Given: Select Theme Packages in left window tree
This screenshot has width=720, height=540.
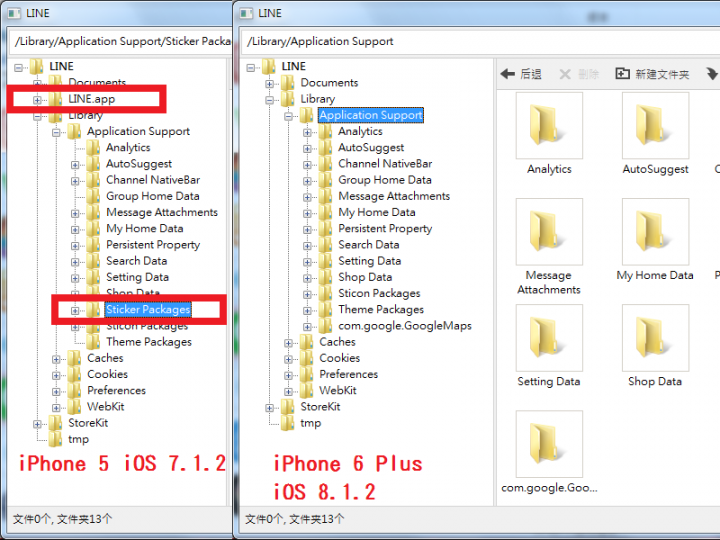Looking at the screenshot, I should point(149,342).
